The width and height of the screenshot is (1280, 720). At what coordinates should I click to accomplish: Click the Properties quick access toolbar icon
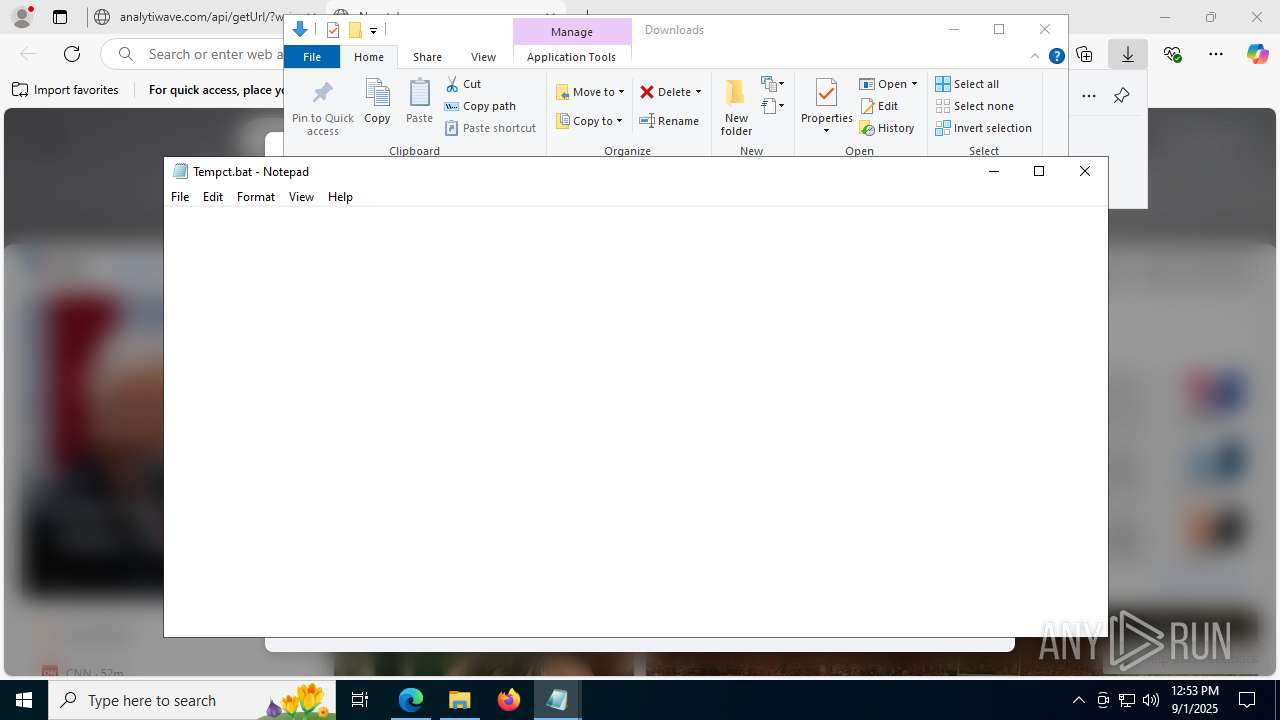coord(333,30)
